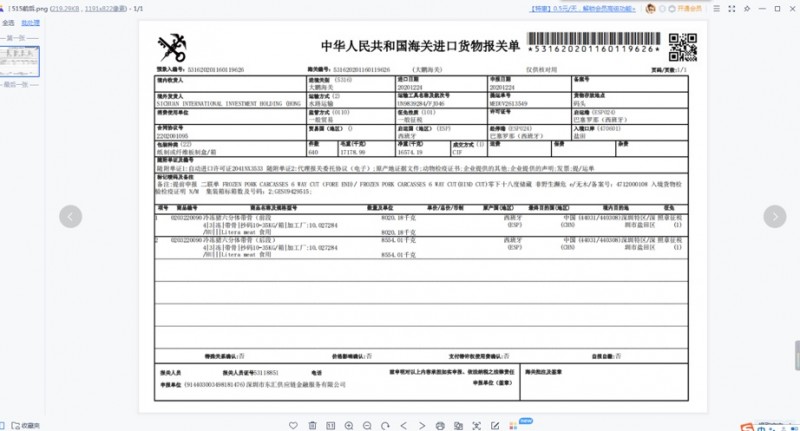Click the text recognition scan icon
The width and height of the screenshot is (800, 431).
[477, 425]
